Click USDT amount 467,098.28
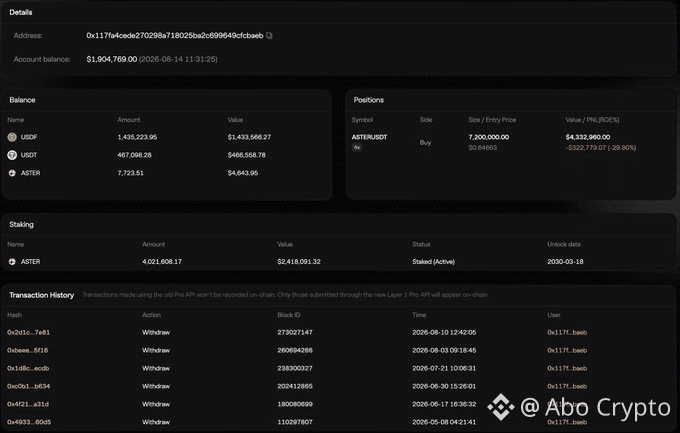Image resolution: width=680 pixels, height=433 pixels. [134, 155]
